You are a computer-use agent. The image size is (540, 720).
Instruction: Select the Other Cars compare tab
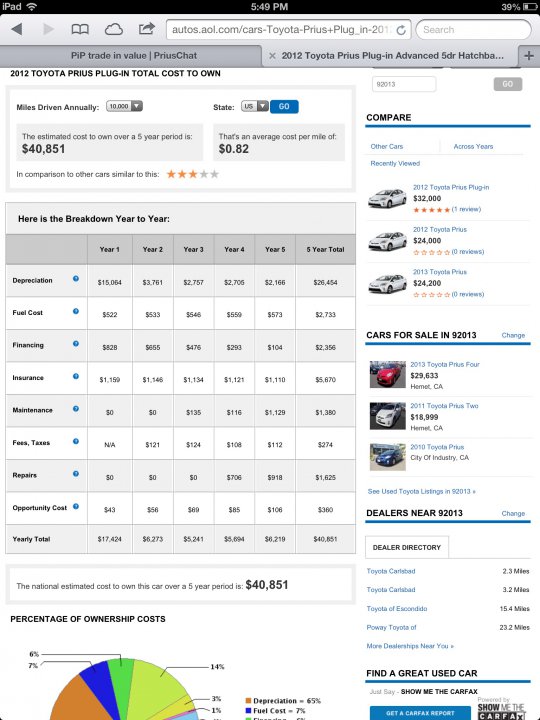pyautogui.click(x=387, y=146)
